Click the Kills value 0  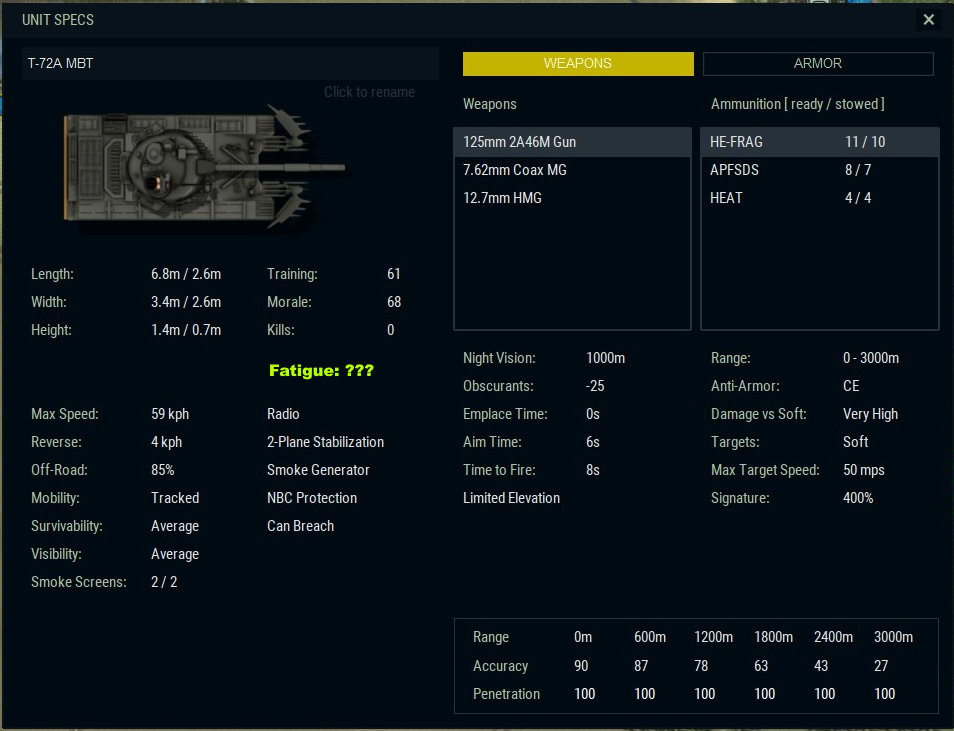pyautogui.click(x=391, y=330)
